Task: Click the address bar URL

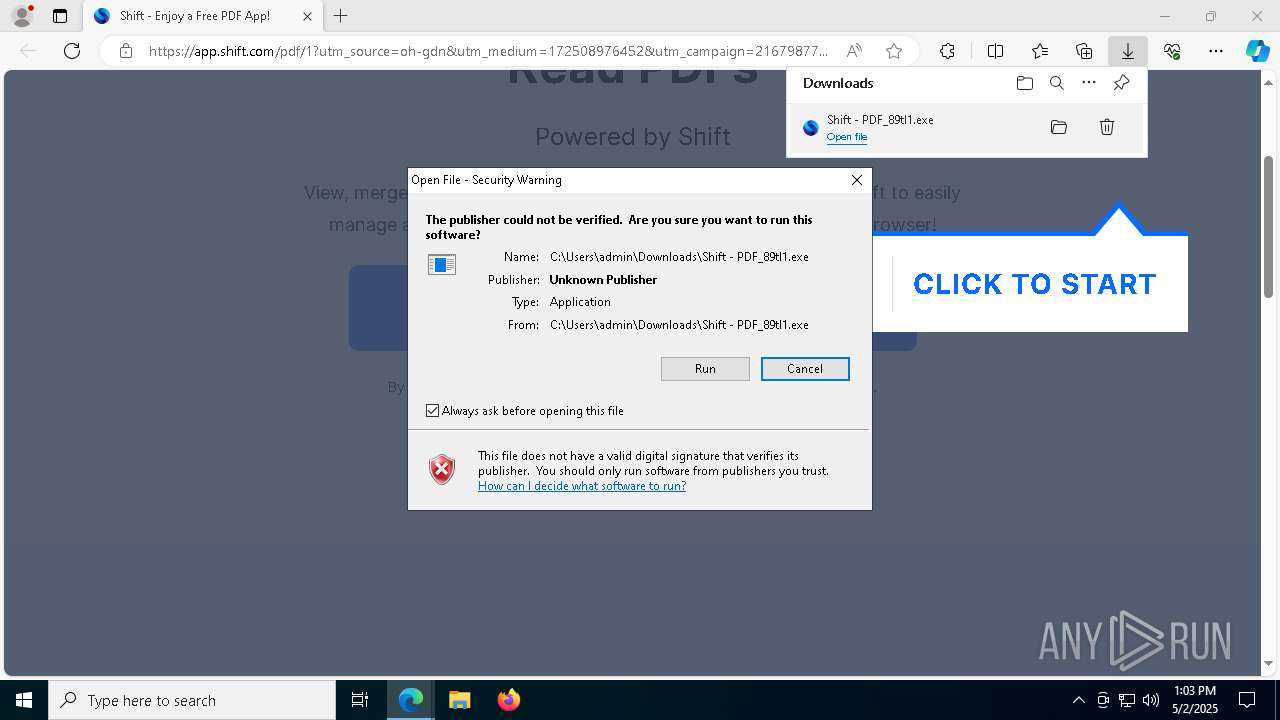Action: click(488, 51)
